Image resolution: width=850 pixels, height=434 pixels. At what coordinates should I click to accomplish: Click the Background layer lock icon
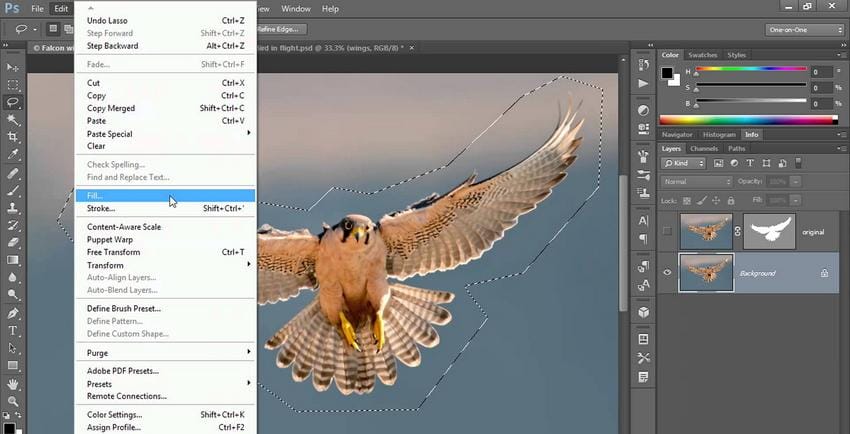tap(823, 272)
